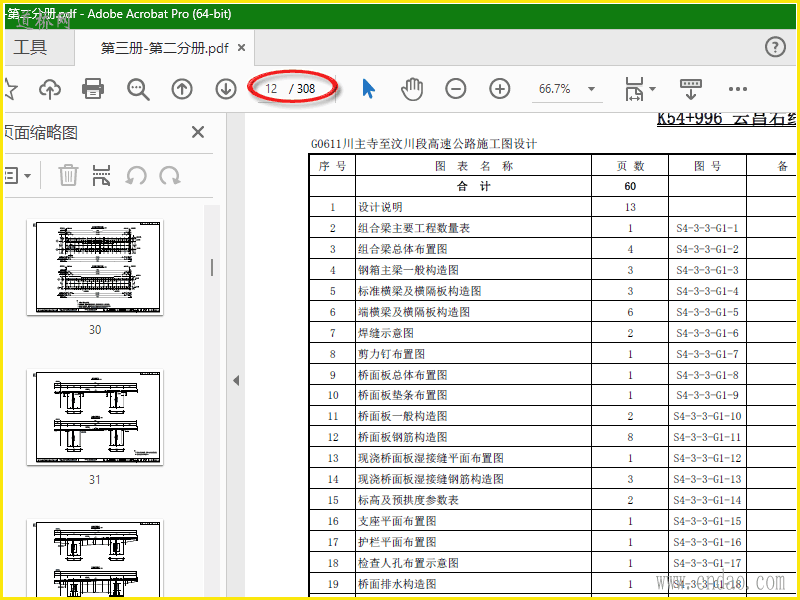The height and width of the screenshot is (600, 800).
Task: Print the document with printer icon
Action: 93,89
